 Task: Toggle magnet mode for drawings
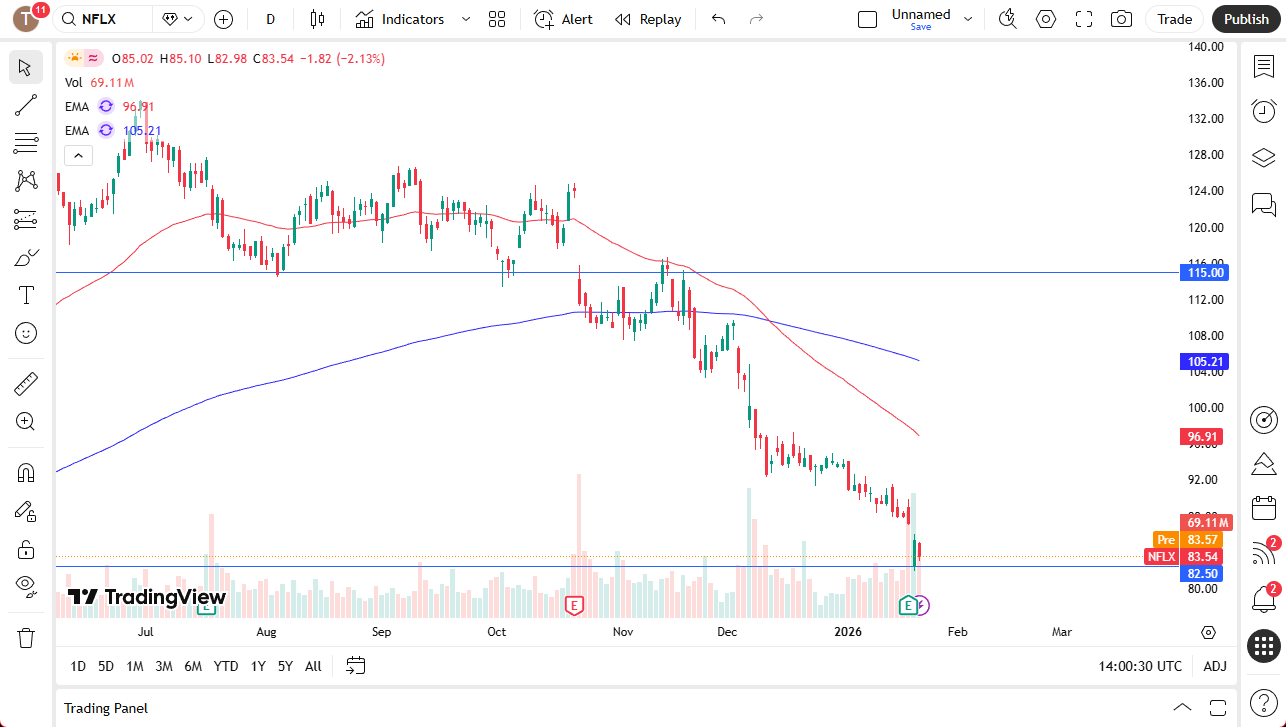tap(26, 473)
